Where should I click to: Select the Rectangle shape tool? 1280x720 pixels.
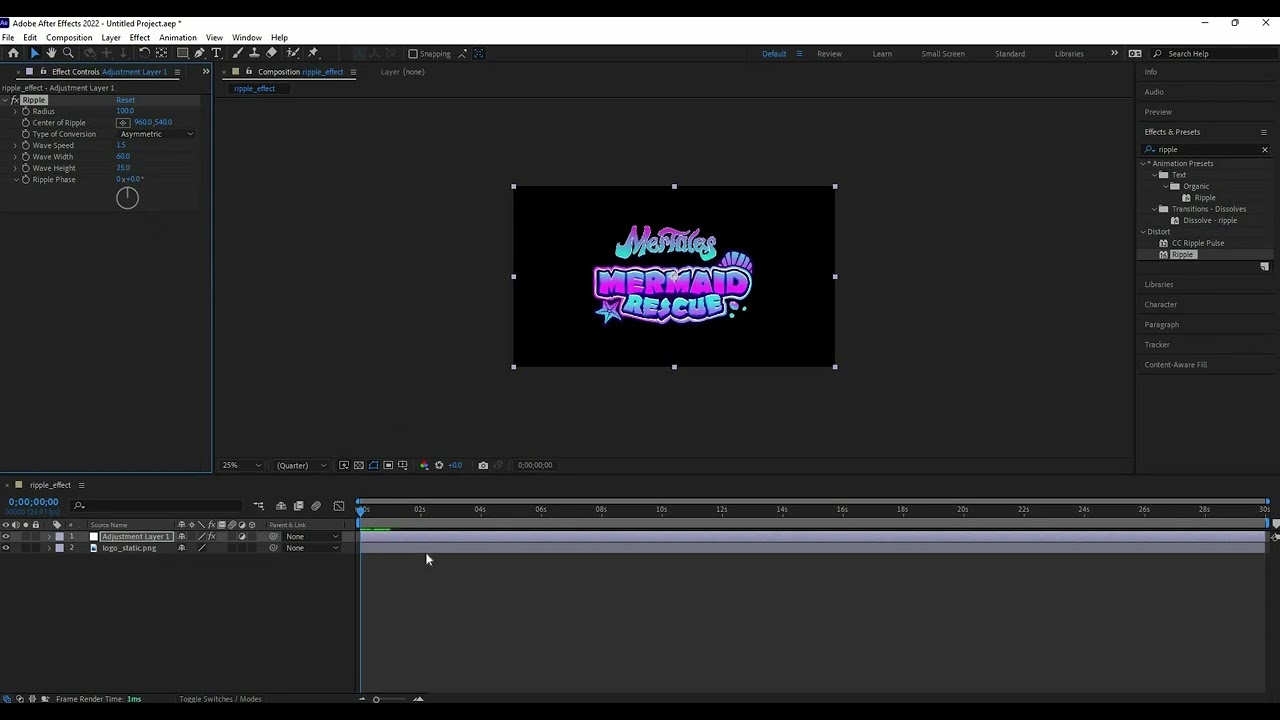click(x=183, y=53)
